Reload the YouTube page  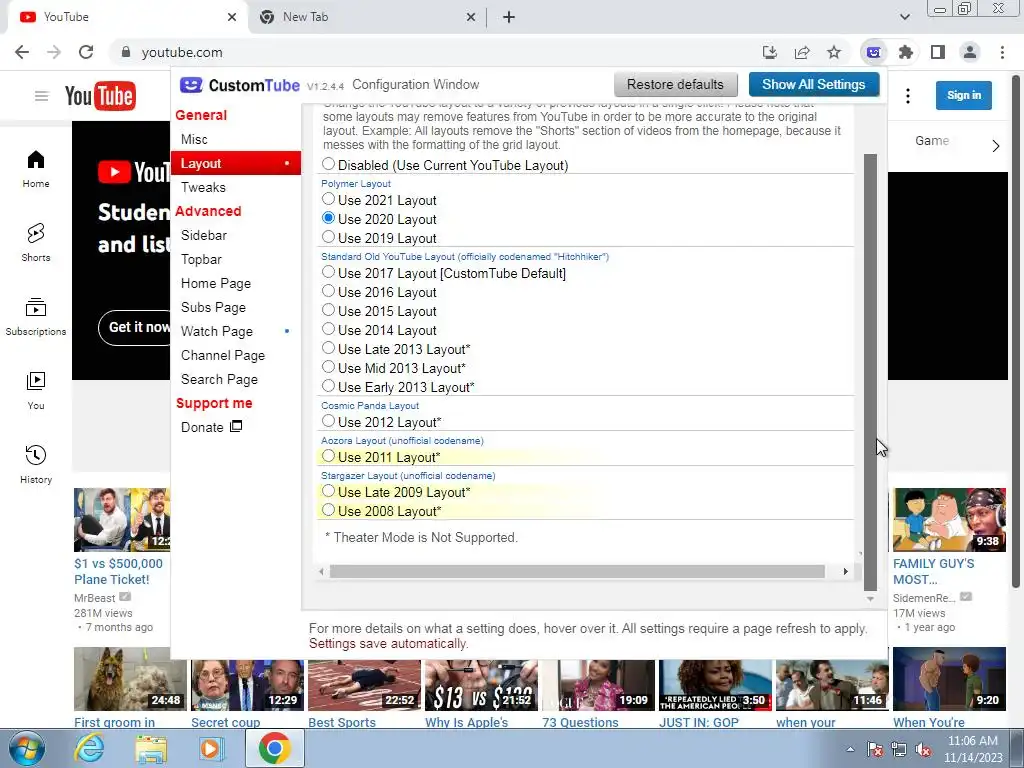pos(86,52)
